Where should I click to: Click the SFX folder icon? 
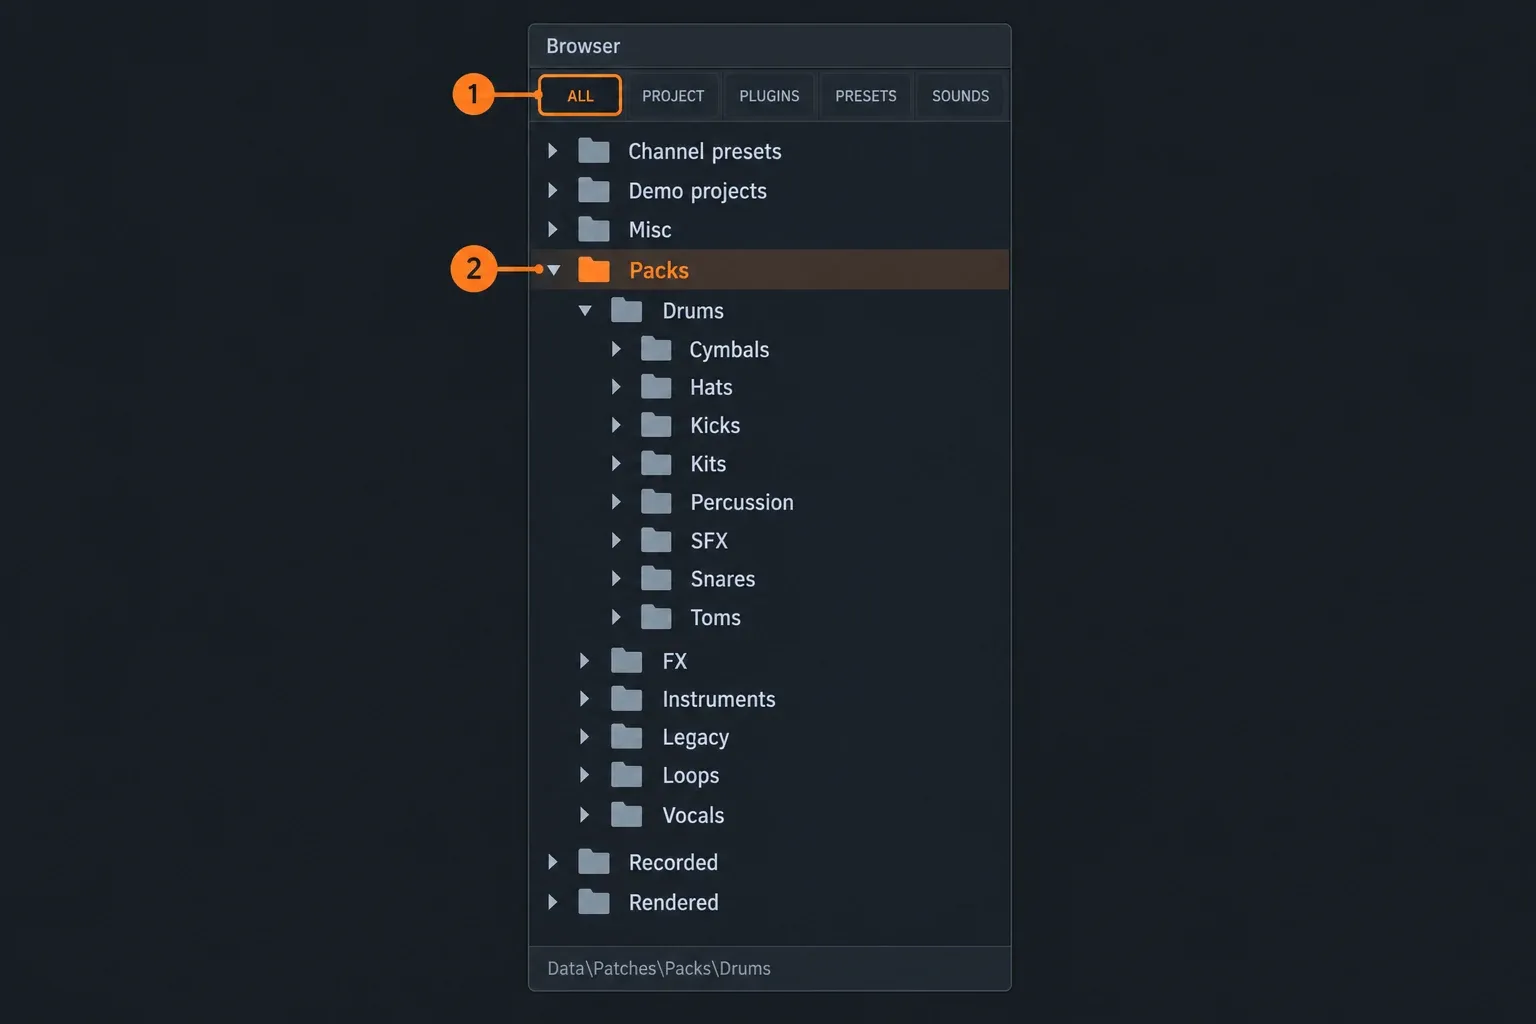(656, 540)
